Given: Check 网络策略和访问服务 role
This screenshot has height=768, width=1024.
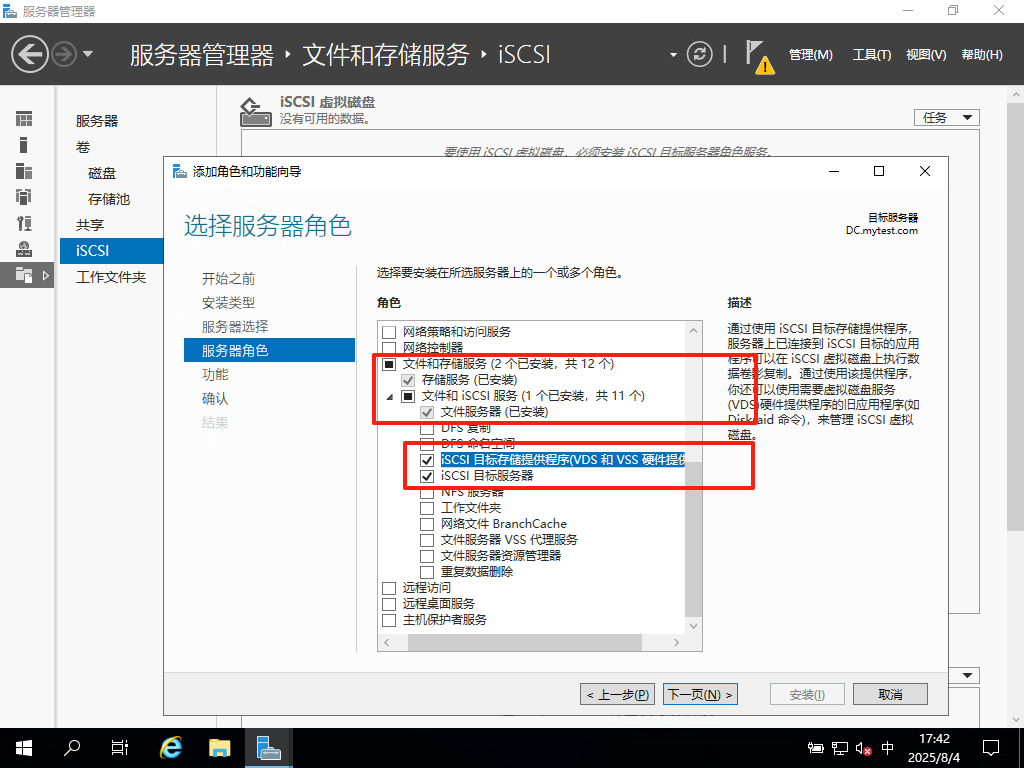Looking at the screenshot, I should point(389,332).
